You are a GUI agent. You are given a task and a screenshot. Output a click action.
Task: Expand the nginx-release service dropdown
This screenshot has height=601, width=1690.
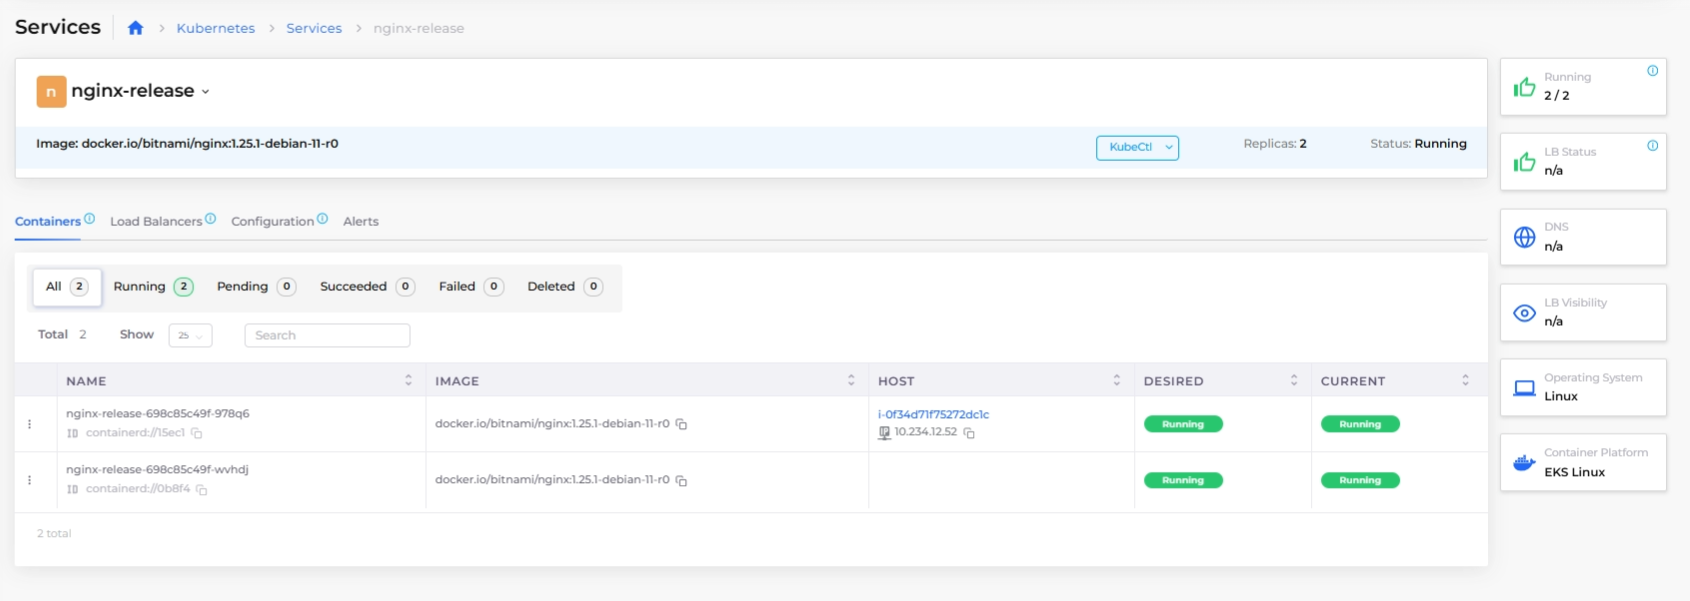point(205,92)
